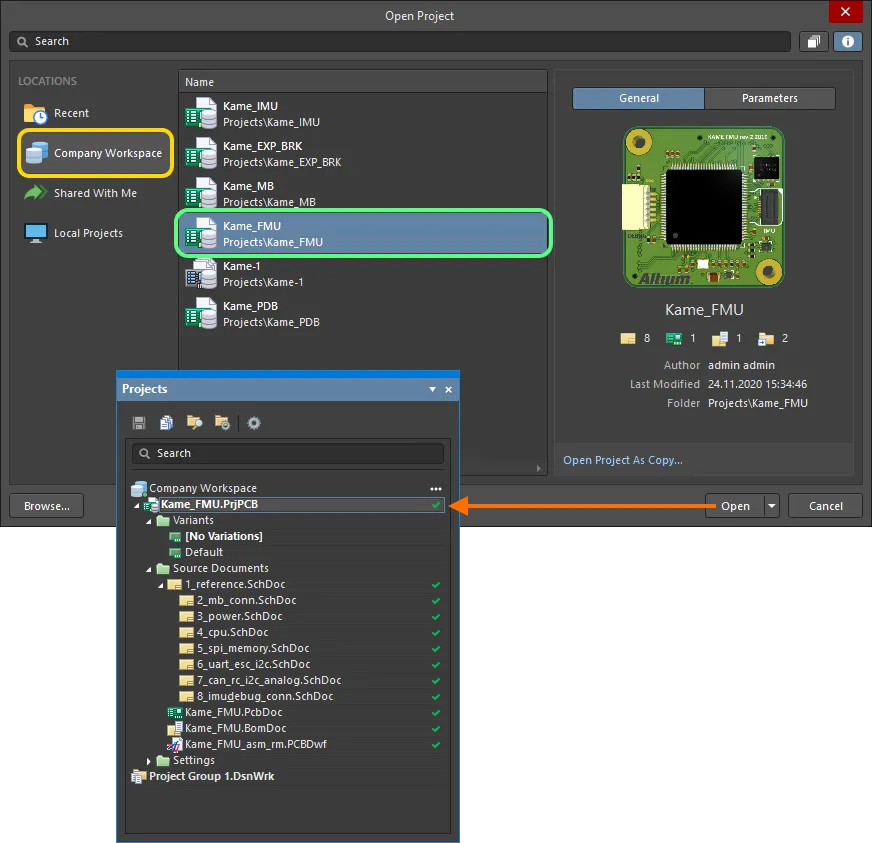The height and width of the screenshot is (843, 872).
Task: Click status checkmark for Kame_FMU.PcbDoc
Action: pyautogui.click(x=436, y=713)
